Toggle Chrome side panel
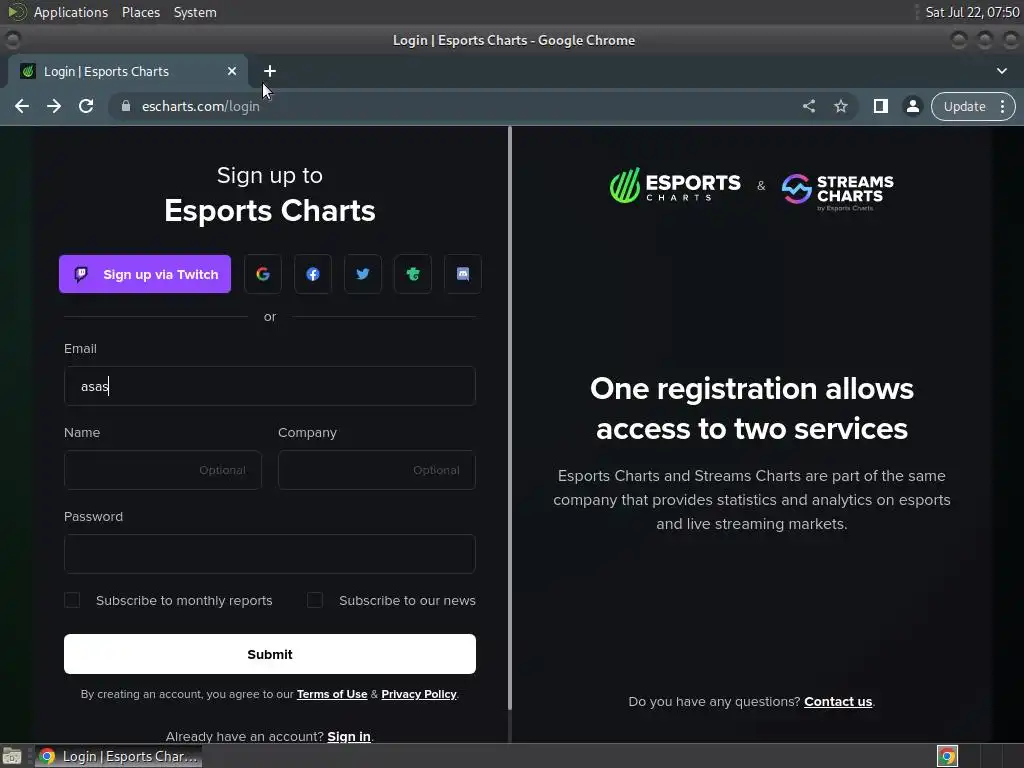The width and height of the screenshot is (1024, 768). point(881,106)
